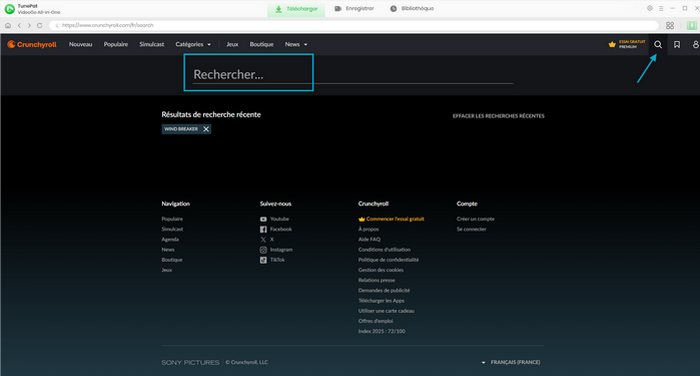Click the URL address bar

pyautogui.click(x=354, y=25)
